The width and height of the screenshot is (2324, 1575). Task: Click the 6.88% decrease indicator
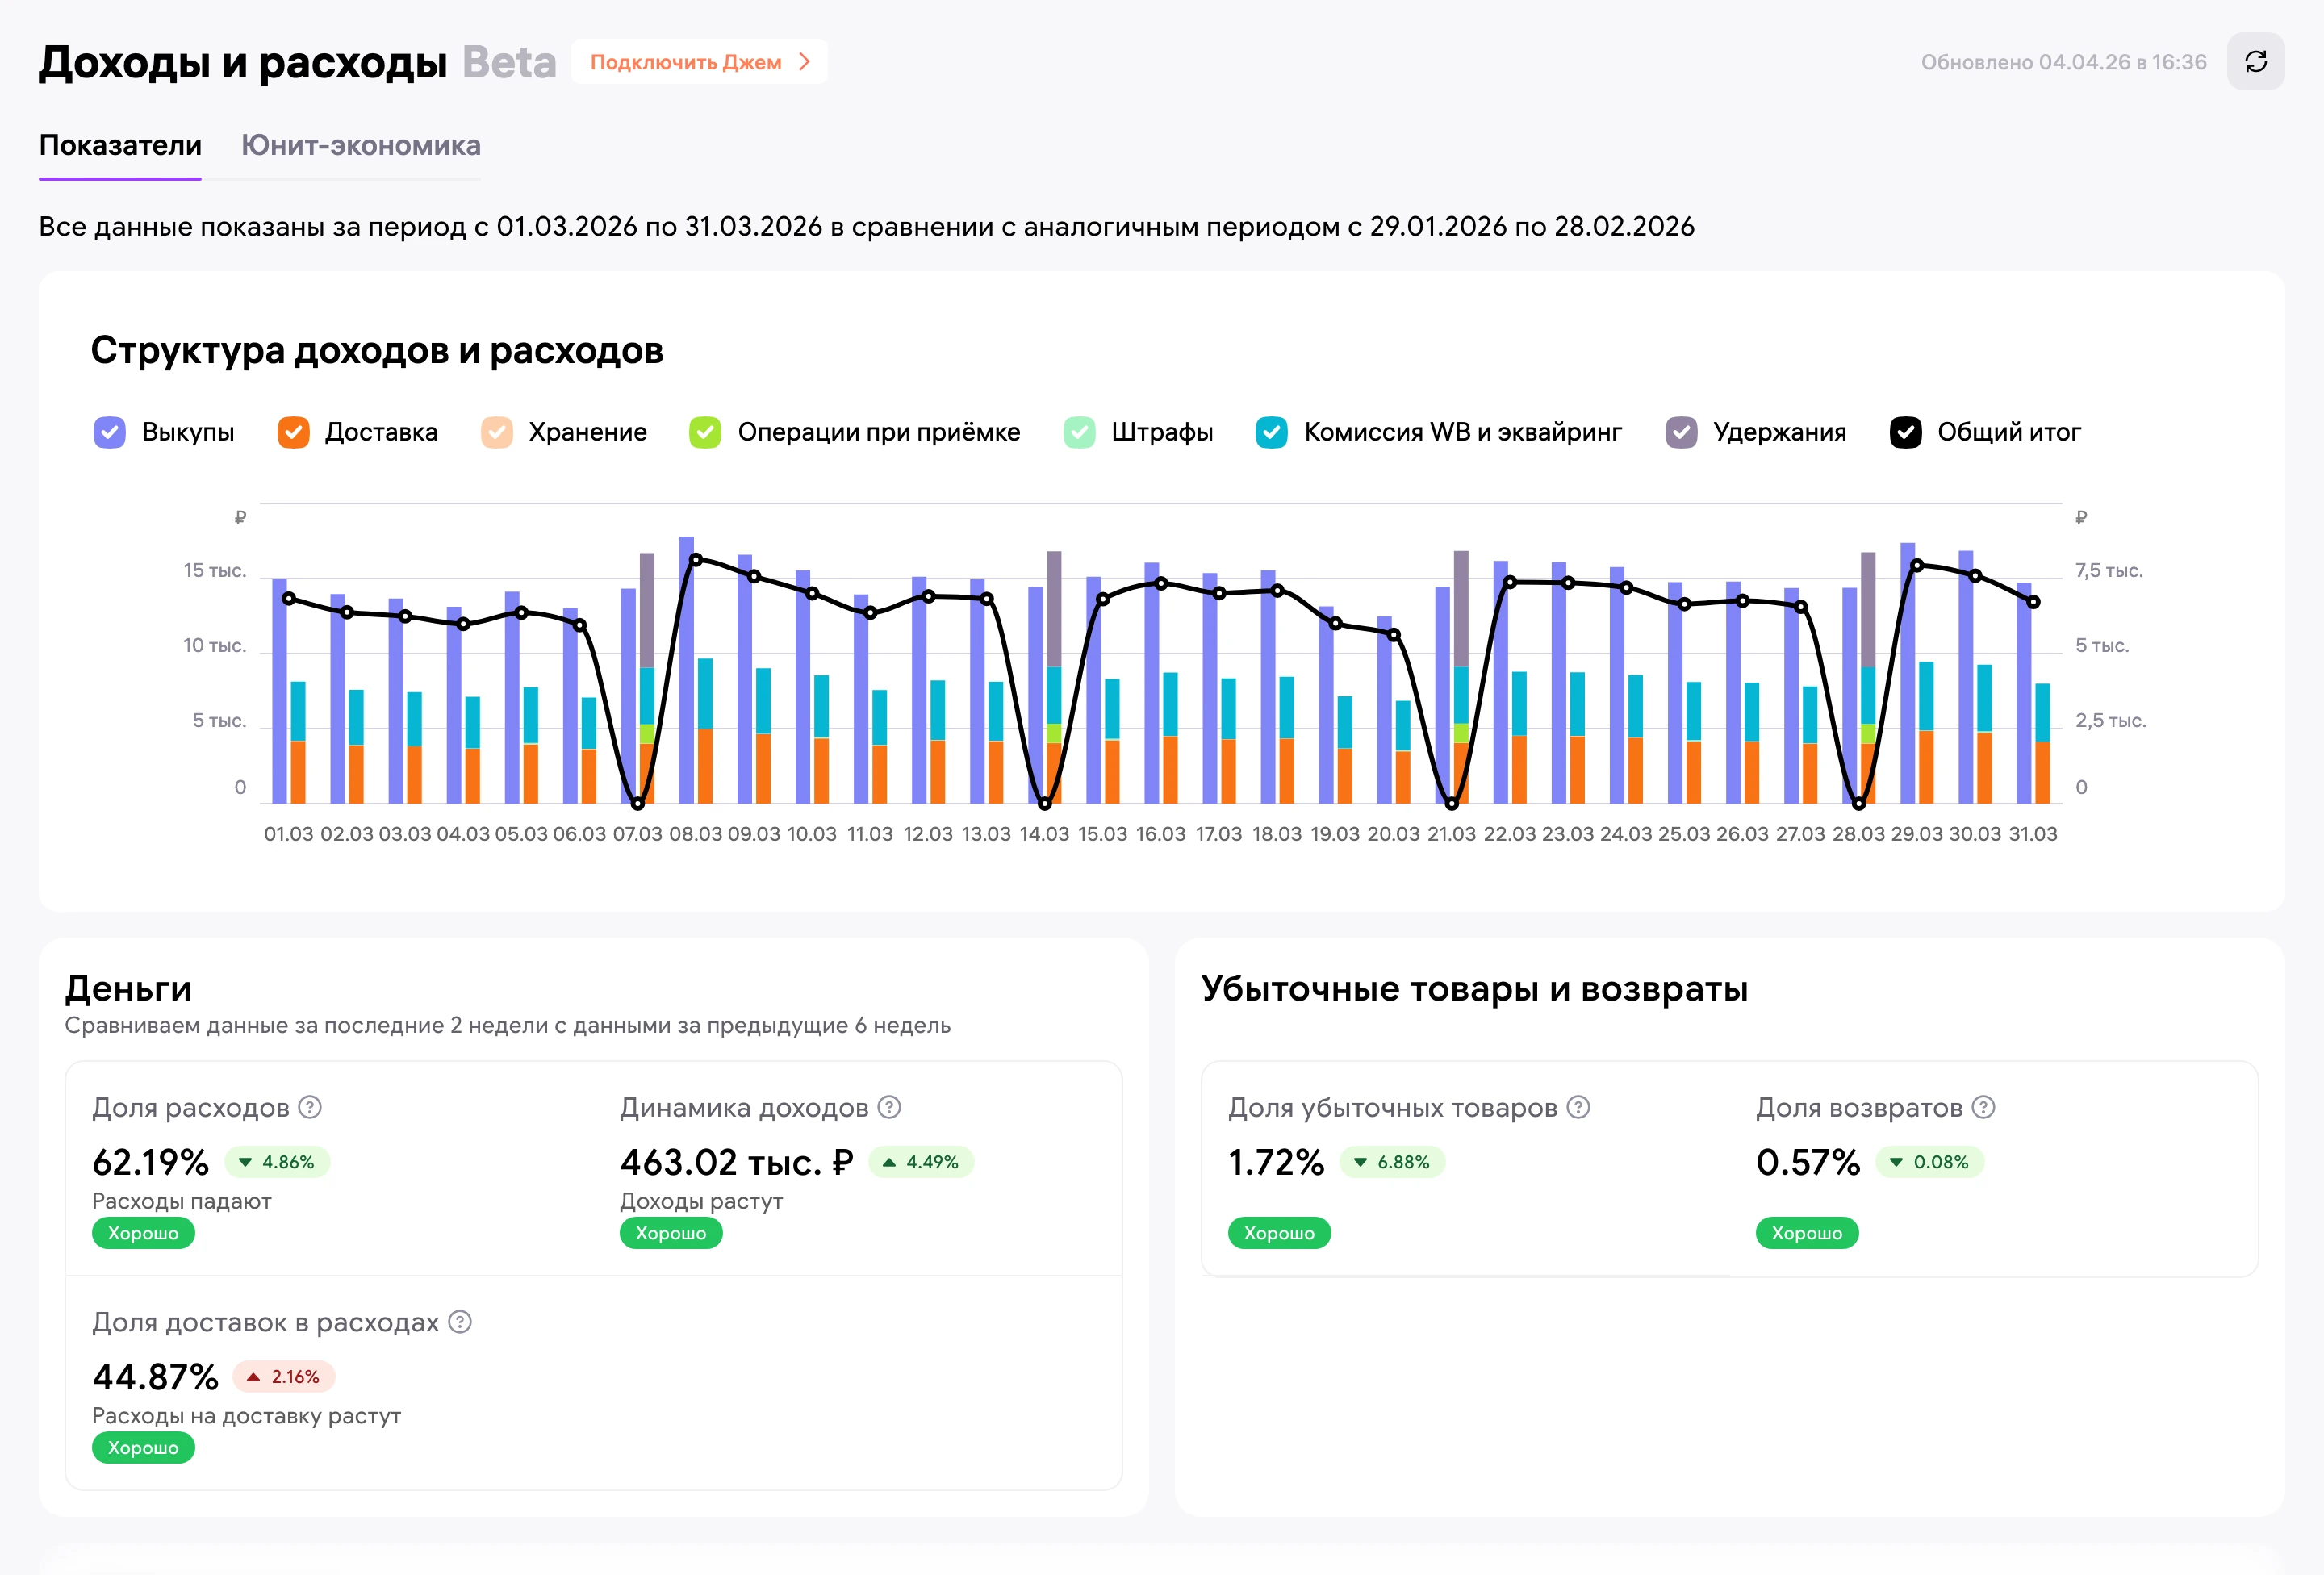tap(1392, 1162)
